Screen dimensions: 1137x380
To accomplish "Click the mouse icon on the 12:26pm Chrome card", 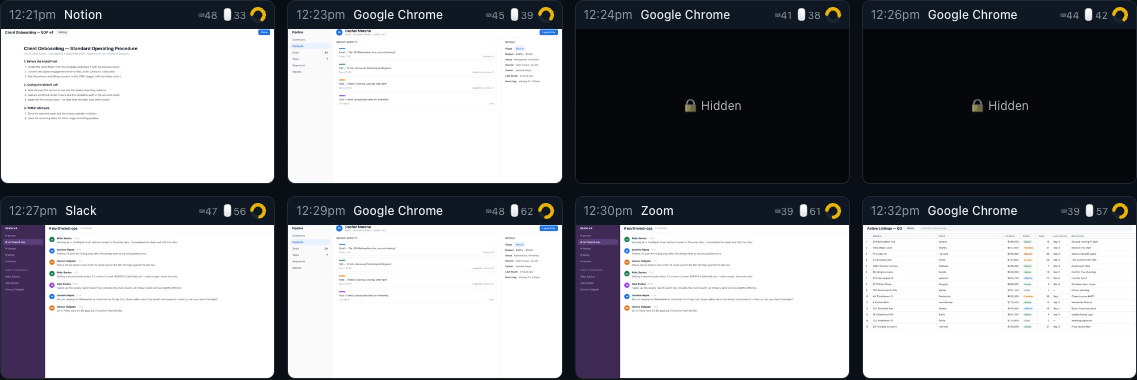I will point(1089,15).
